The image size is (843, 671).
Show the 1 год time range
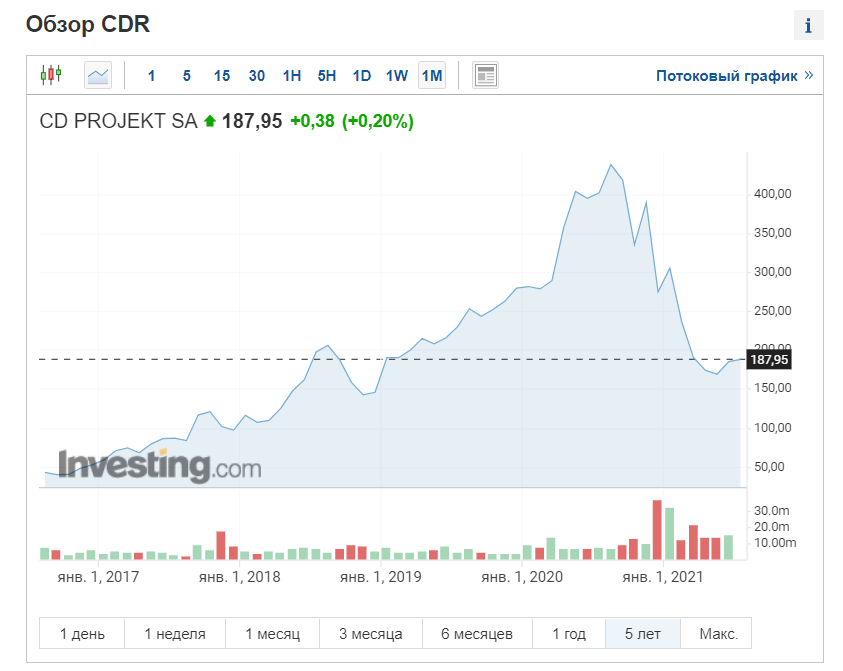tap(568, 634)
